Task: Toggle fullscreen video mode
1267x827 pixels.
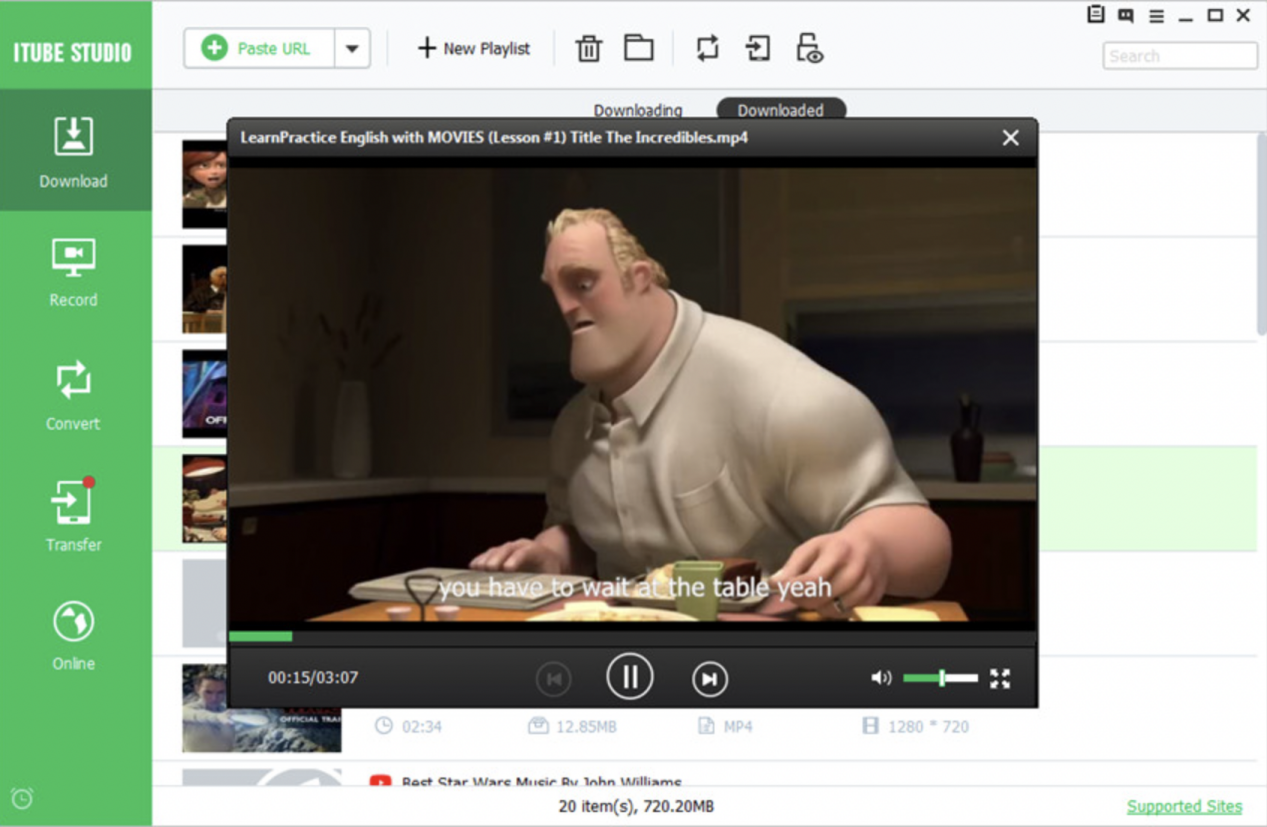Action: tap(1000, 678)
